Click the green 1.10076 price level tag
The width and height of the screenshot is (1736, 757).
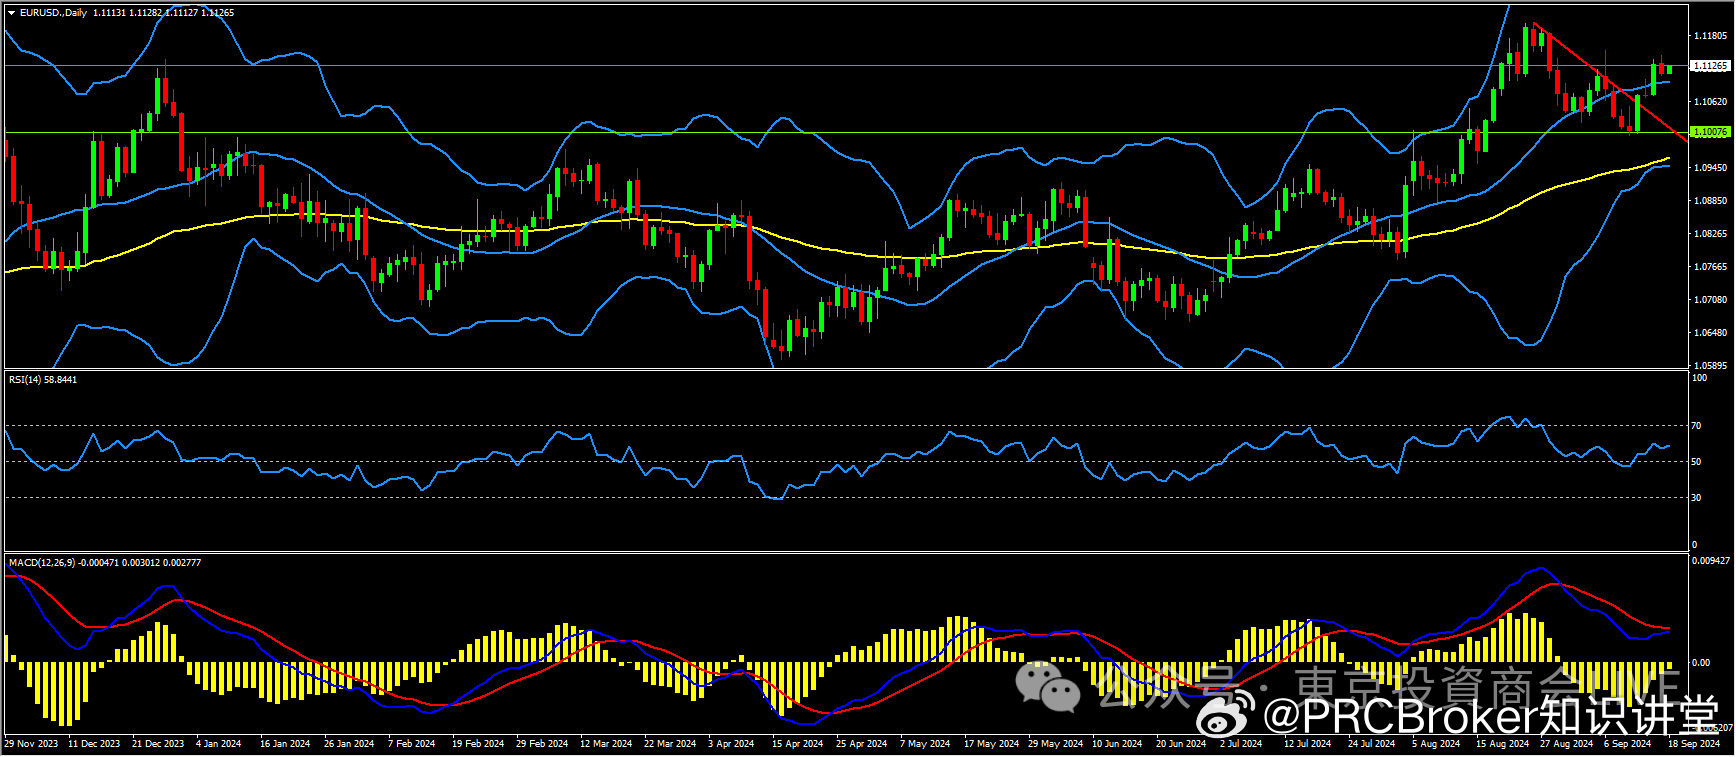pyautogui.click(x=1709, y=132)
